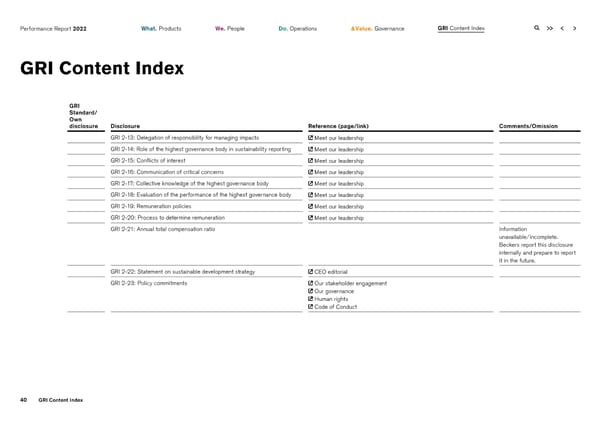600x424 pixels.
Task: Select text GRI 2-15: Conflicts of interest
Action: tap(148, 160)
